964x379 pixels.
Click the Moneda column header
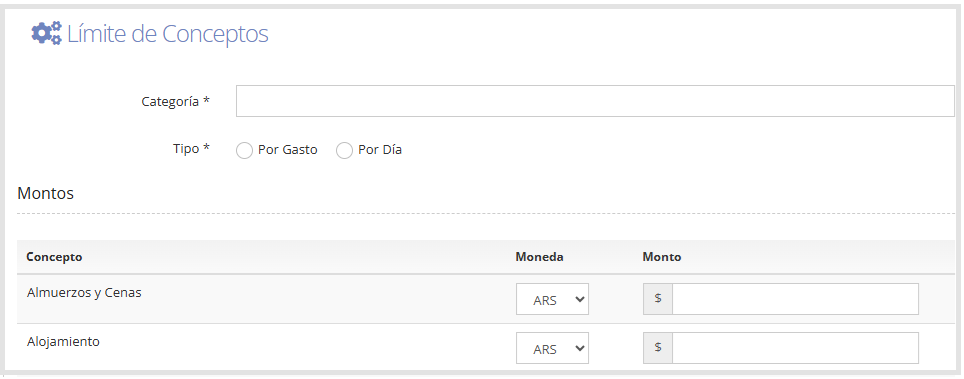tap(539, 257)
